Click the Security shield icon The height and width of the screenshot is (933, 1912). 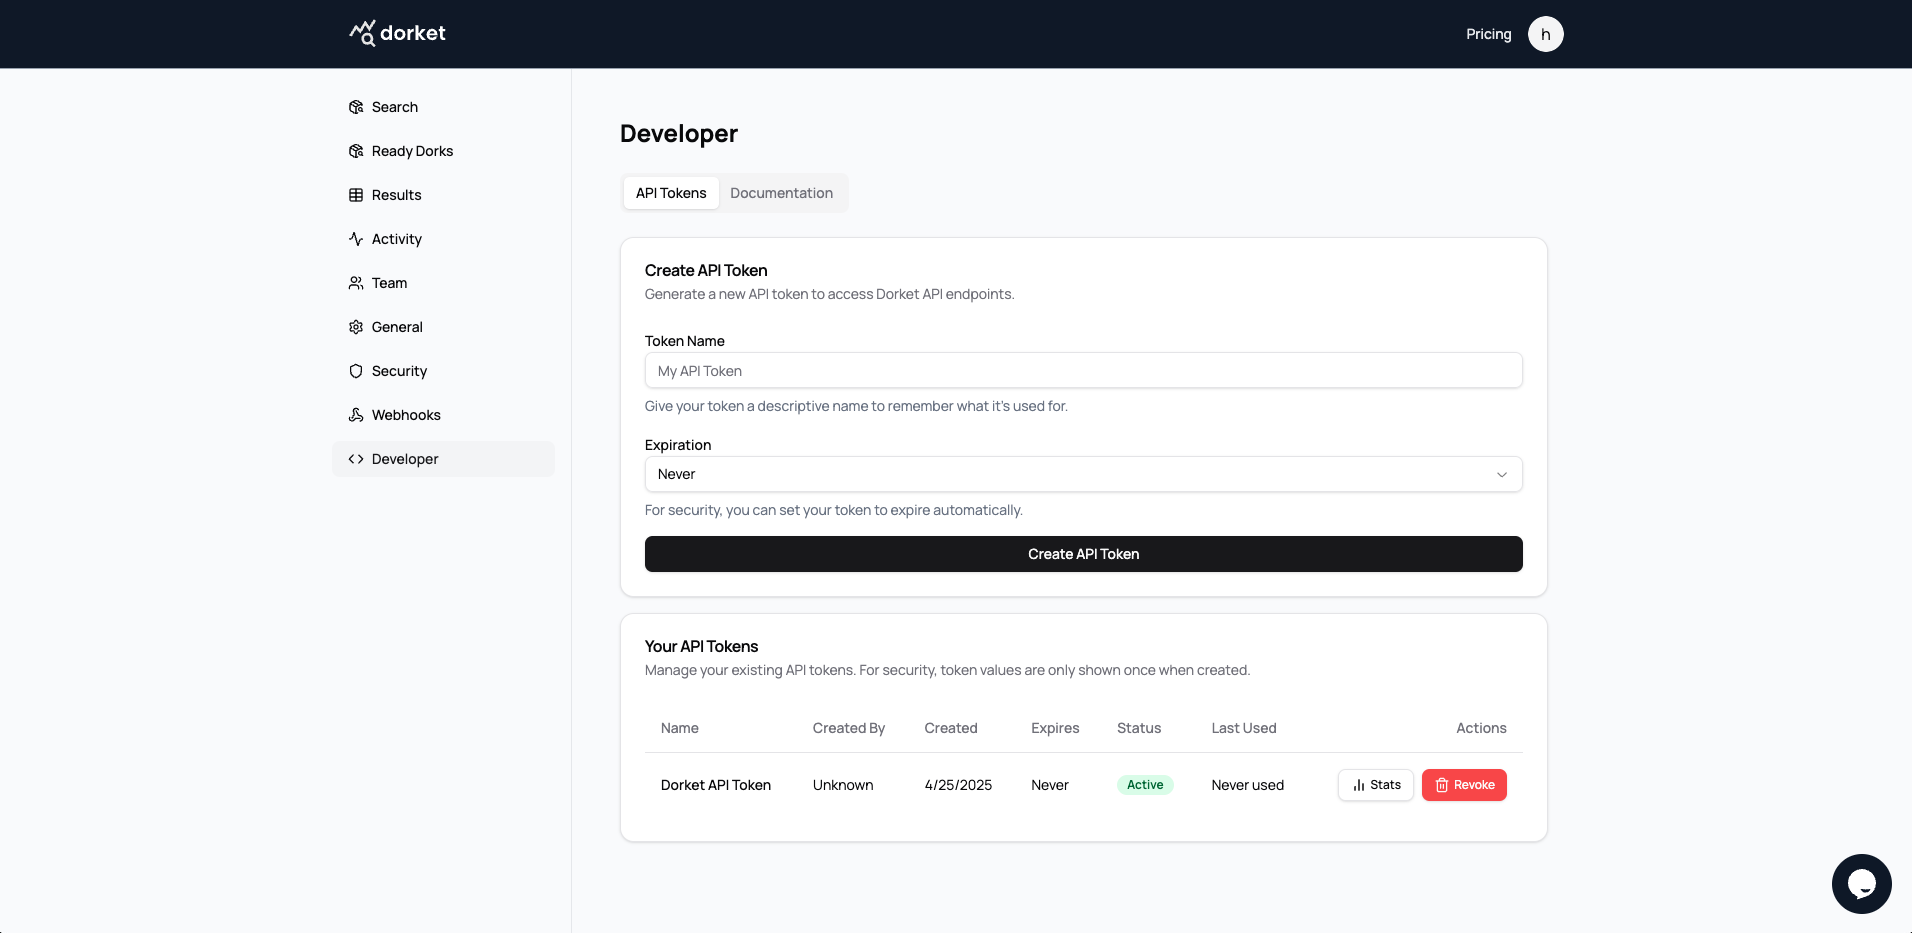point(356,371)
